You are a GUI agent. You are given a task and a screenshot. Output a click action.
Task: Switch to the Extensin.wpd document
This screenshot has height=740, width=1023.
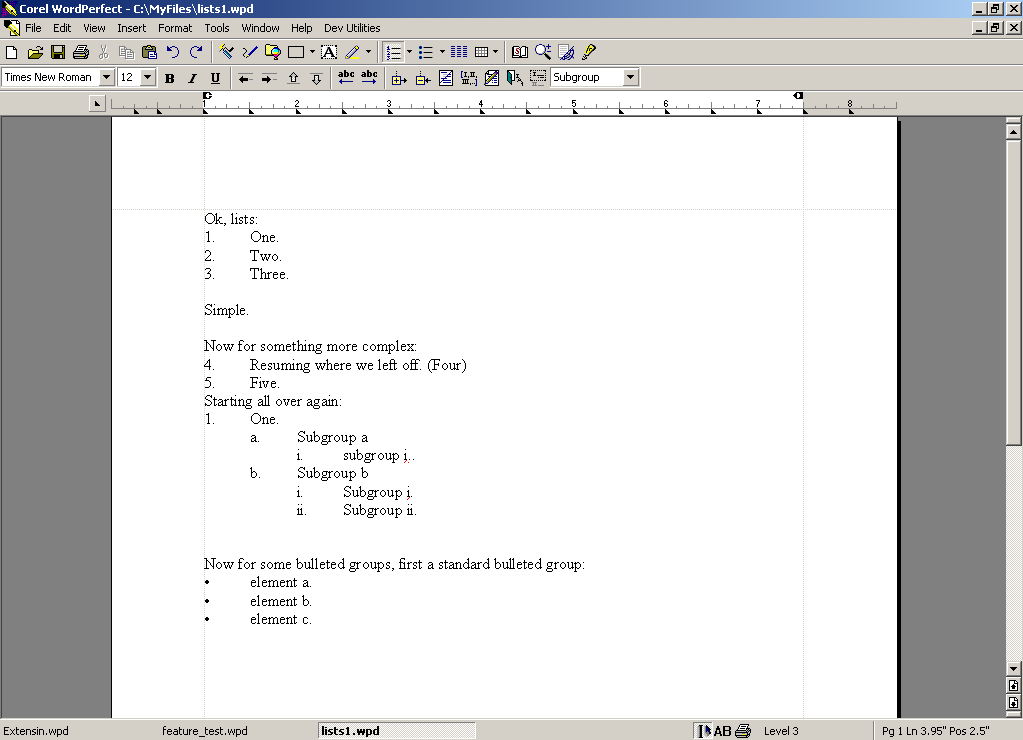[x=36, y=731]
